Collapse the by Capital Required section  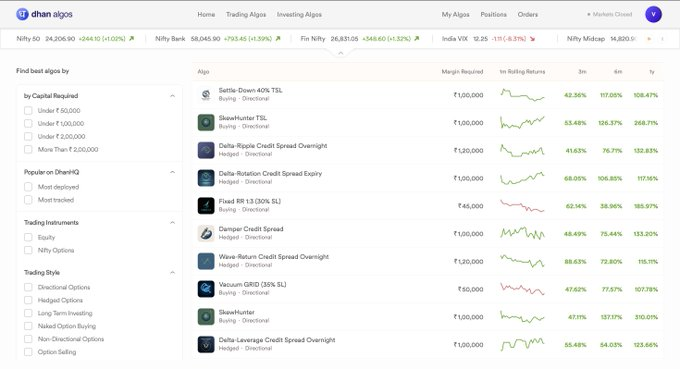click(x=172, y=96)
